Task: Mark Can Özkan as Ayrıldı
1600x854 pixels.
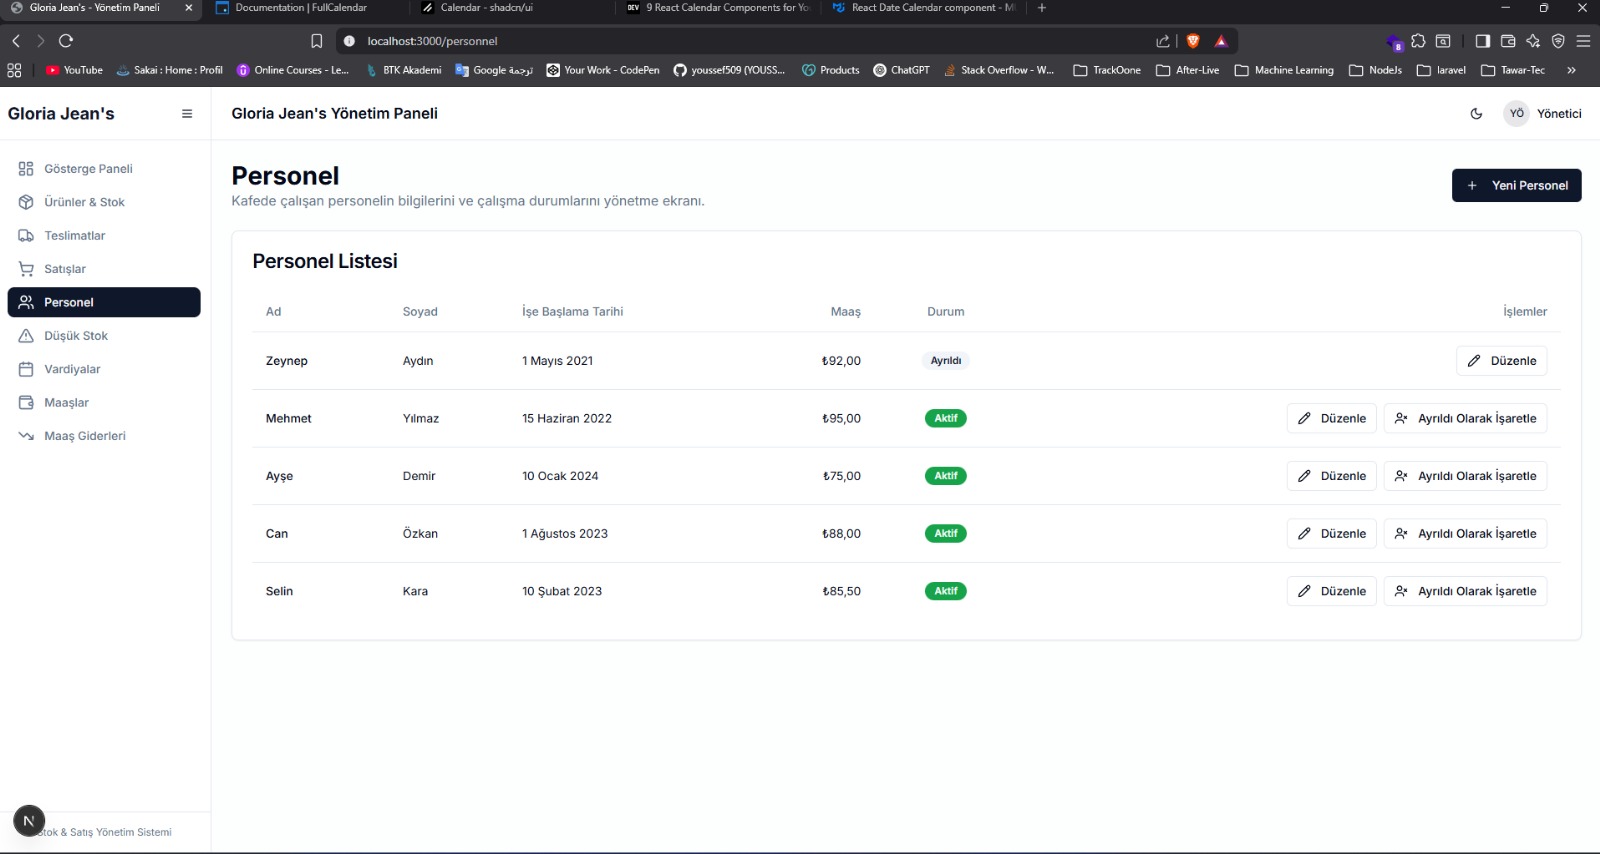Action: [1465, 534]
